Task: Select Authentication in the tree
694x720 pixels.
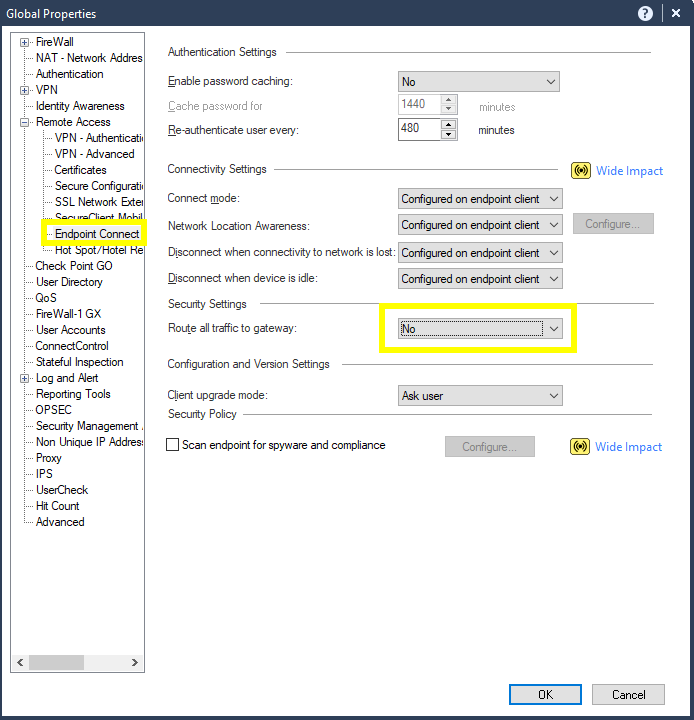Action: pos(70,74)
